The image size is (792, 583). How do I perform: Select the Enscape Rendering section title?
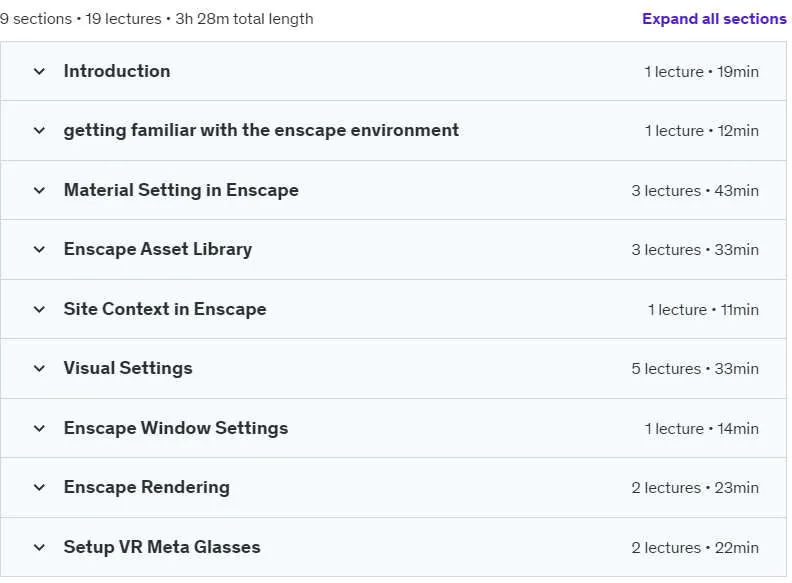coord(146,488)
